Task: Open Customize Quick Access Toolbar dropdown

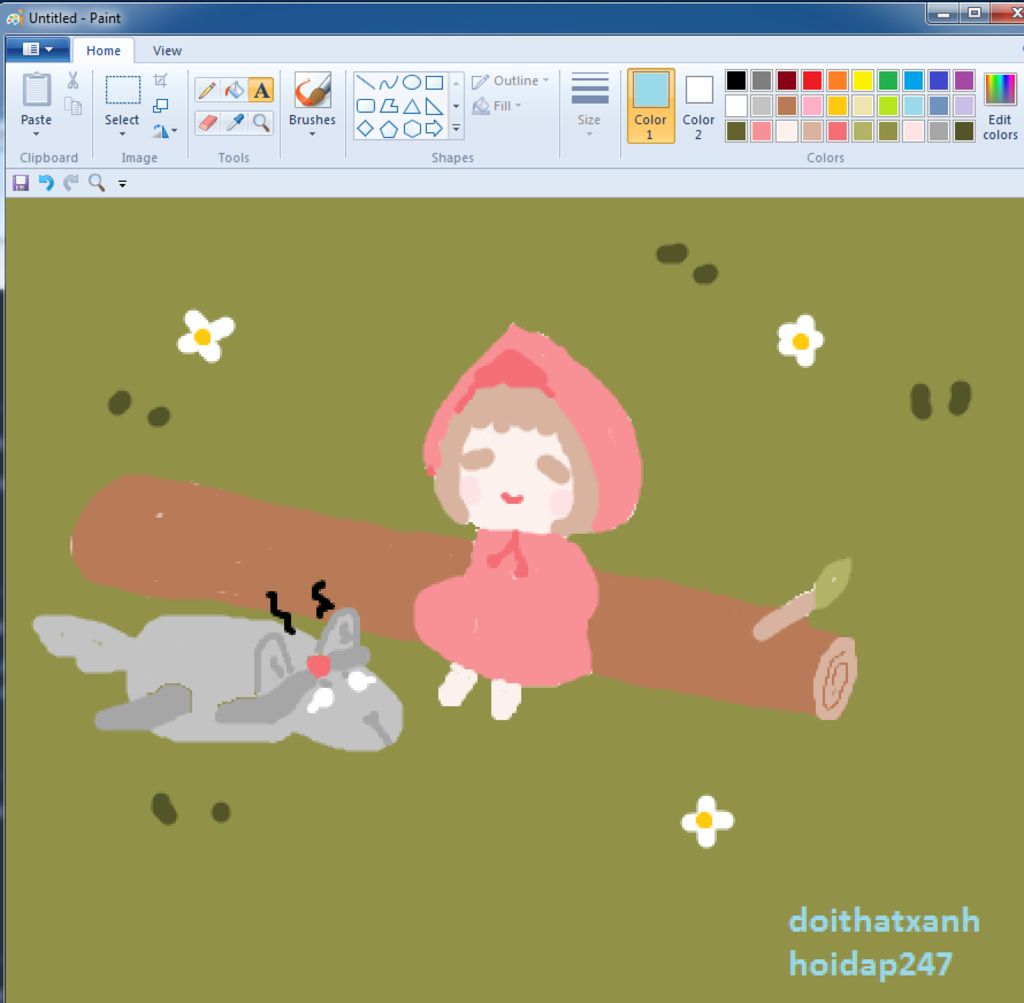Action: [x=122, y=183]
